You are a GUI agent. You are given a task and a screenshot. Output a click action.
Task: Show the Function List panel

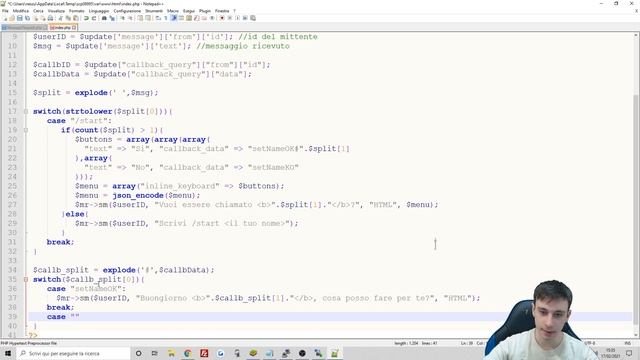(x=197, y=18)
